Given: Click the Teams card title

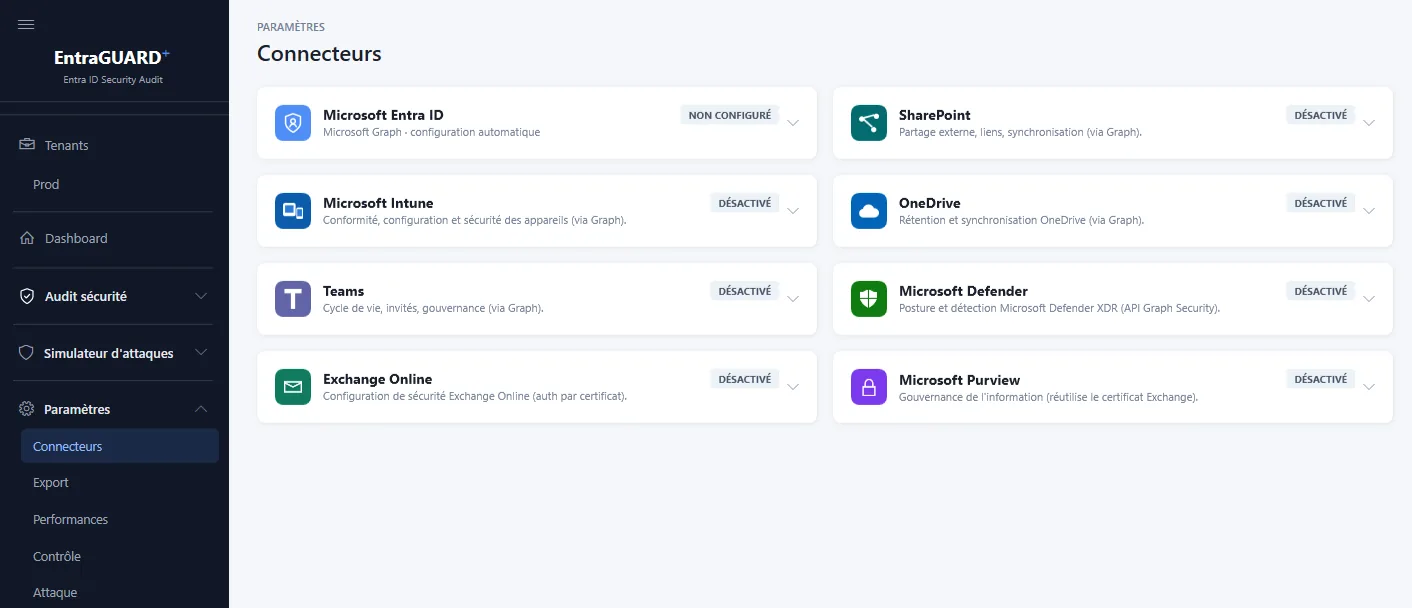Looking at the screenshot, I should click(343, 291).
